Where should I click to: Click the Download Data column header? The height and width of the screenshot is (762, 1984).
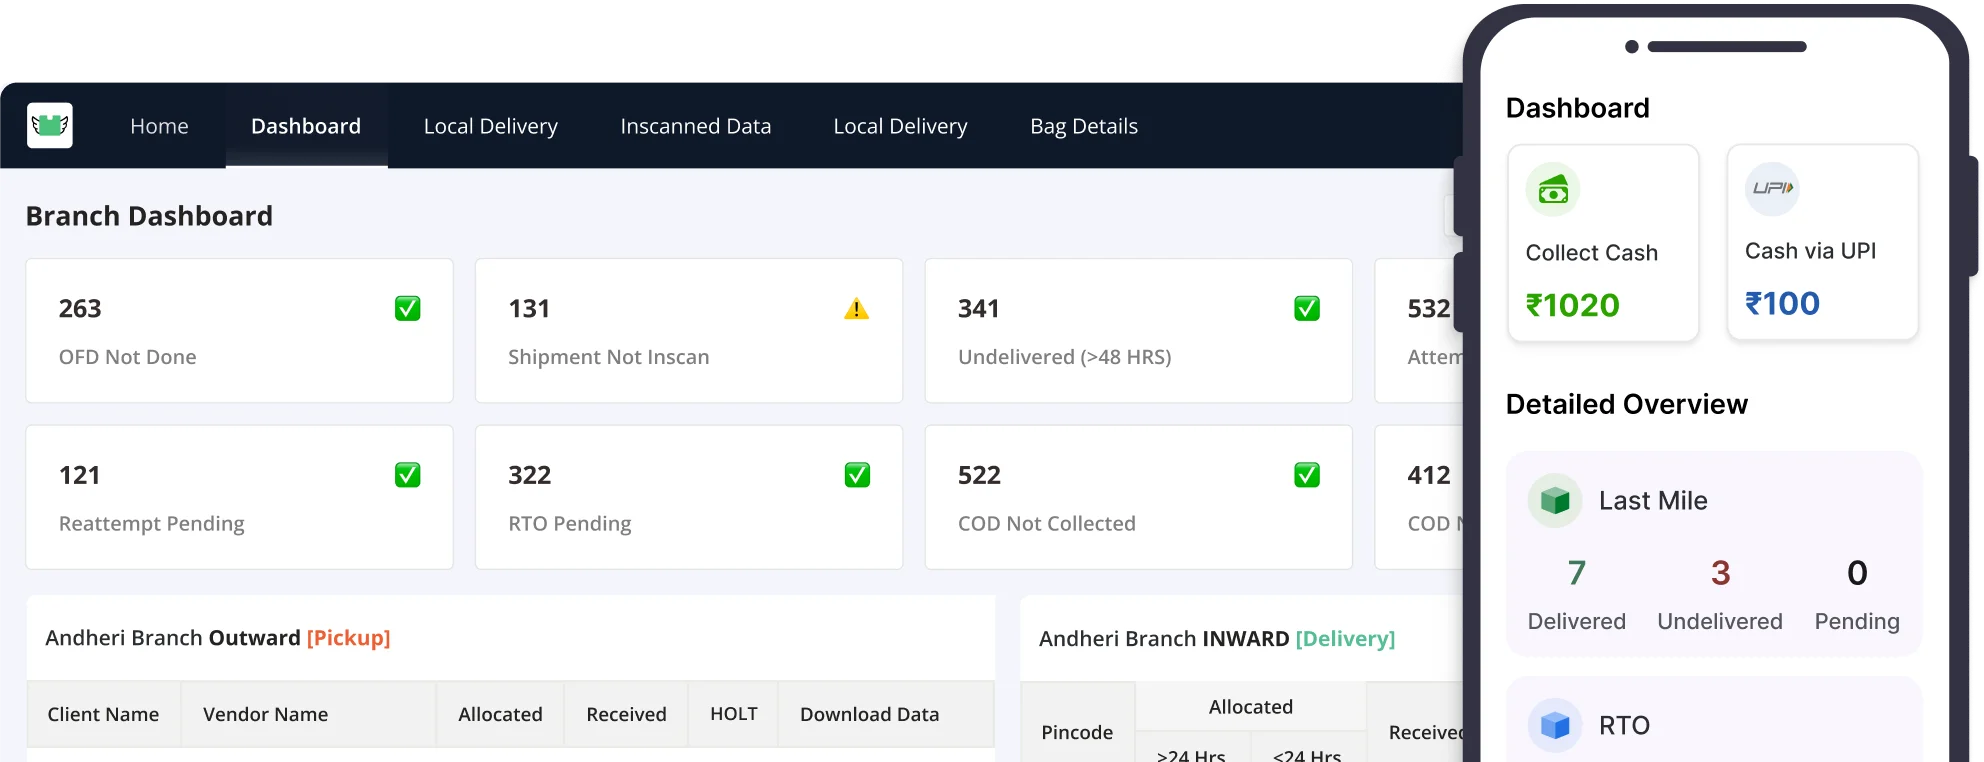coord(869,714)
